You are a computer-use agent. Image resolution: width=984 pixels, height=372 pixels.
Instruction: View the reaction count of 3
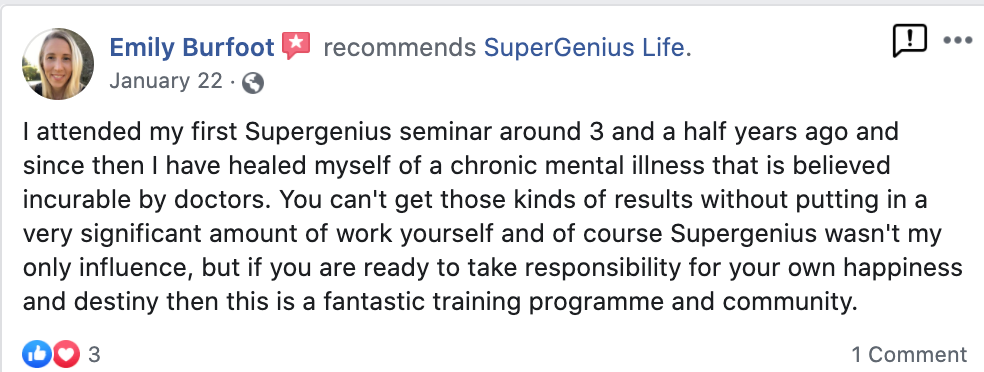(x=94, y=355)
